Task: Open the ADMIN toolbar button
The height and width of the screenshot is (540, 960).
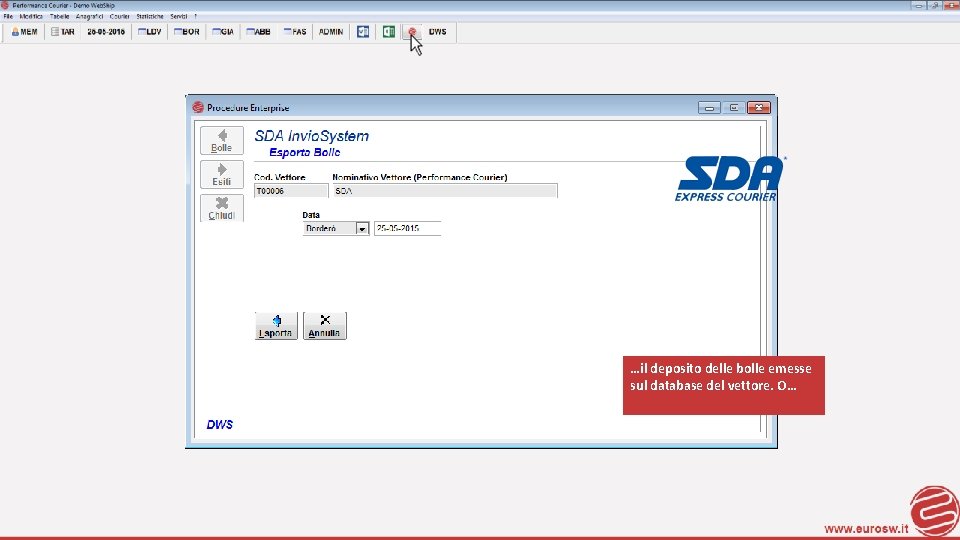Action: click(x=331, y=32)
